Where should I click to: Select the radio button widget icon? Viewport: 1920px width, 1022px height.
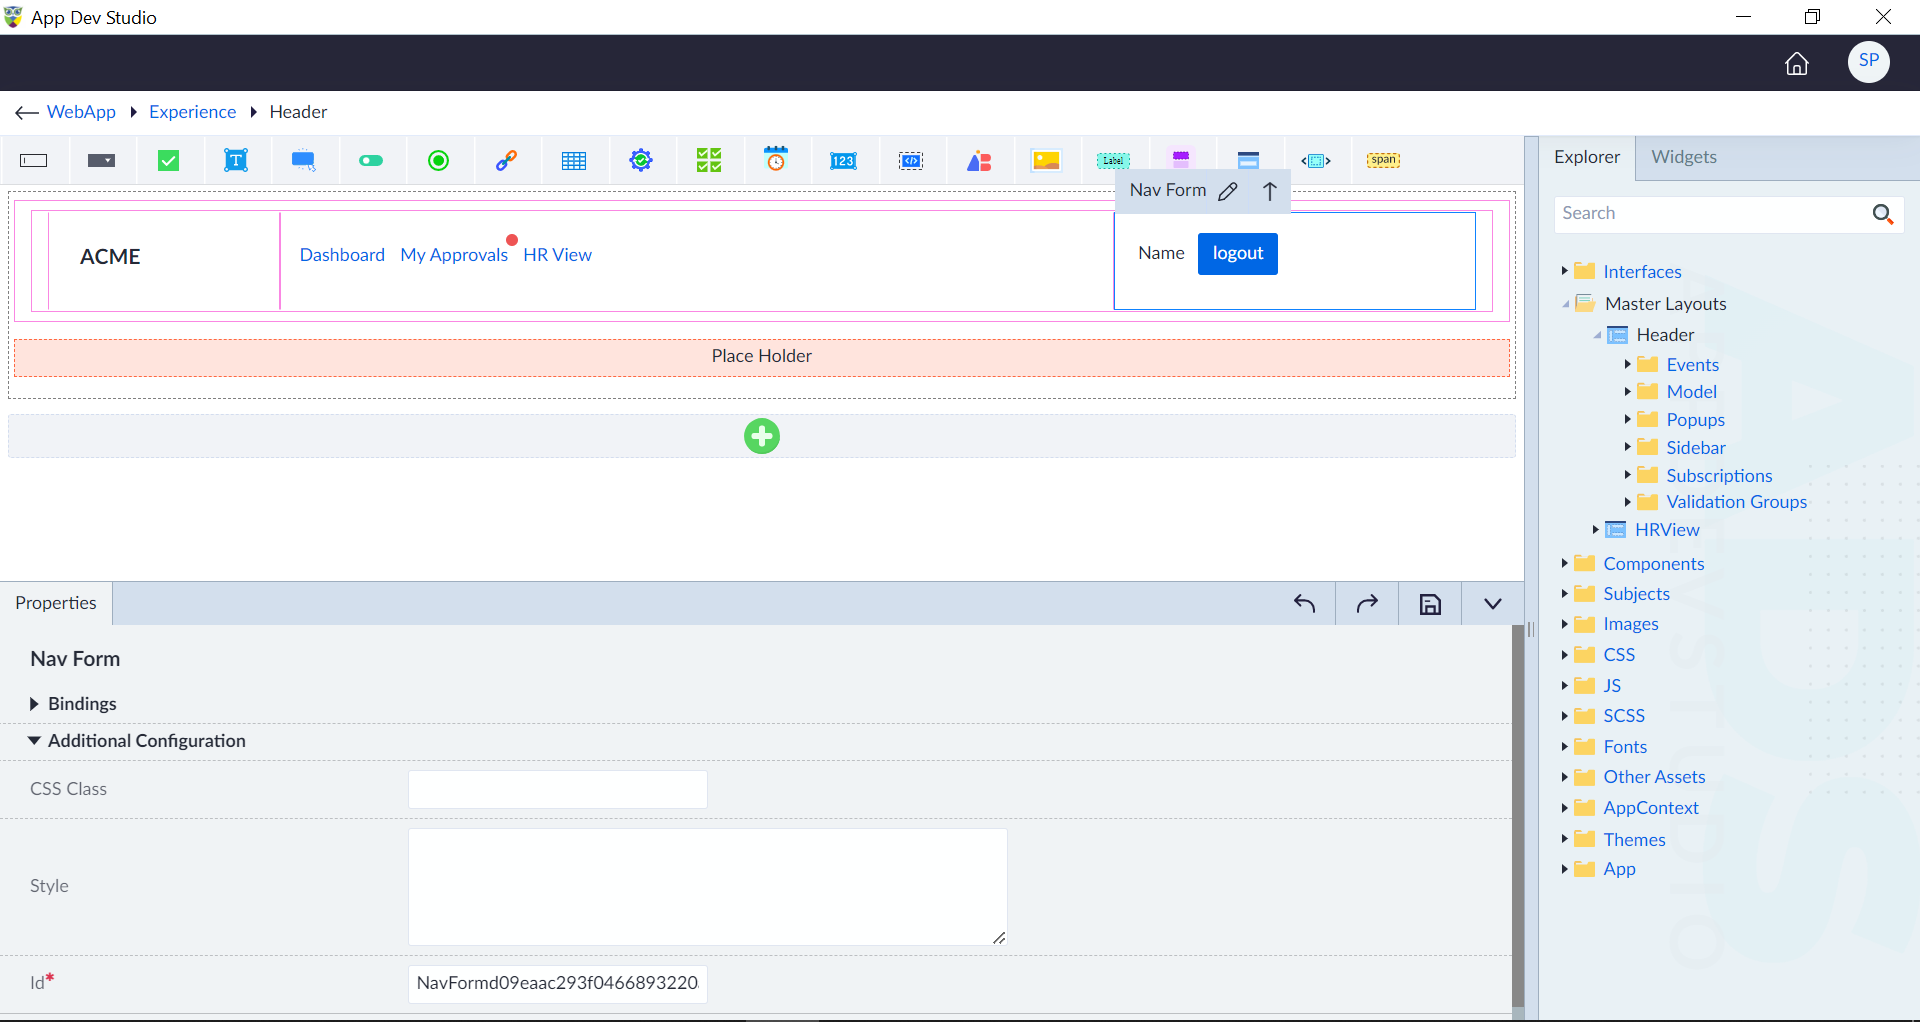438,160
